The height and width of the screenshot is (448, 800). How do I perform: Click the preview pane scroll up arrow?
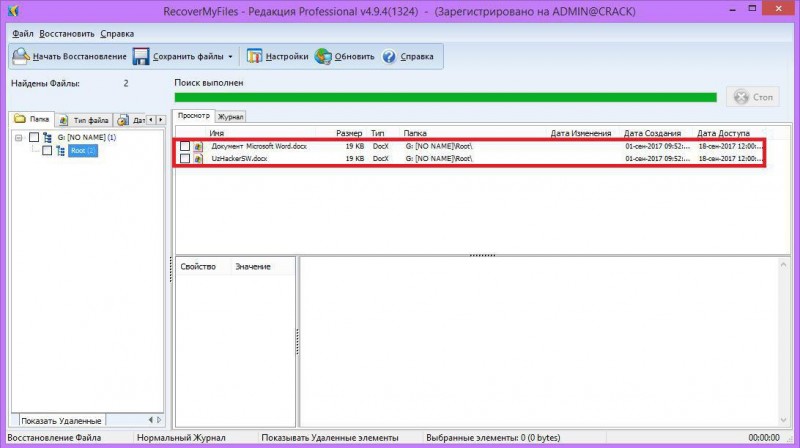[784, 264]
